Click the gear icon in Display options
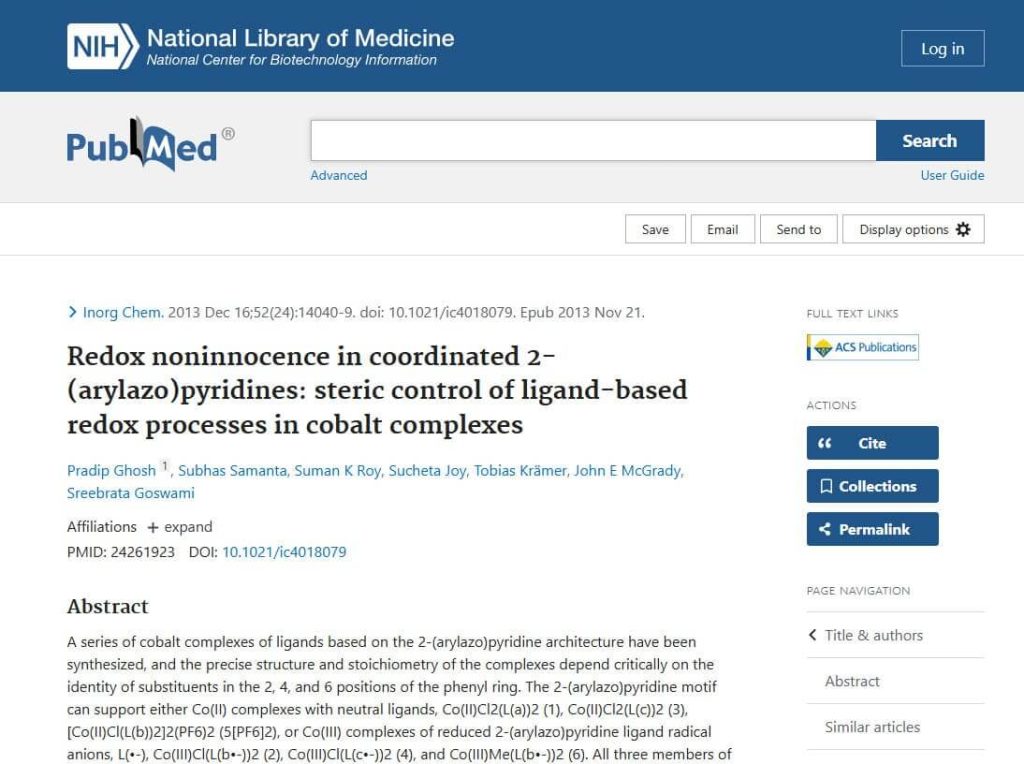1024x764 pixels. pyautogui.click(x=963, y=229)
